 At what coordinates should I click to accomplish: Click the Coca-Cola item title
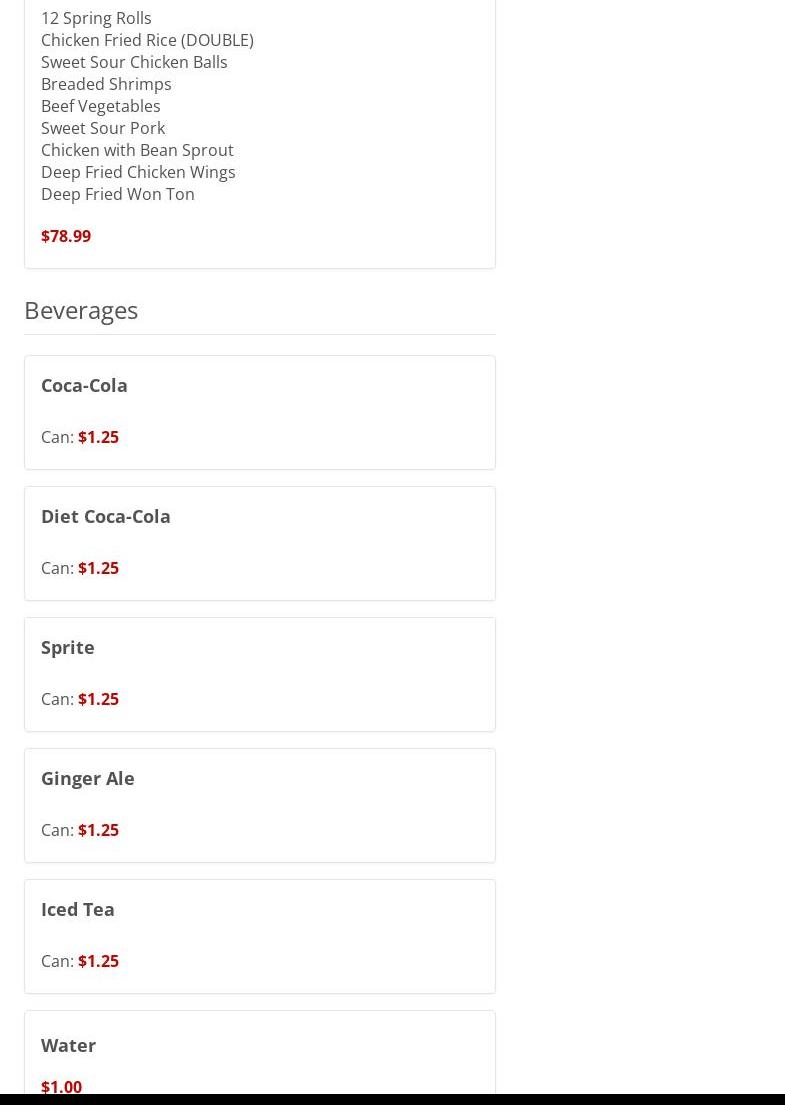point(84,385)
